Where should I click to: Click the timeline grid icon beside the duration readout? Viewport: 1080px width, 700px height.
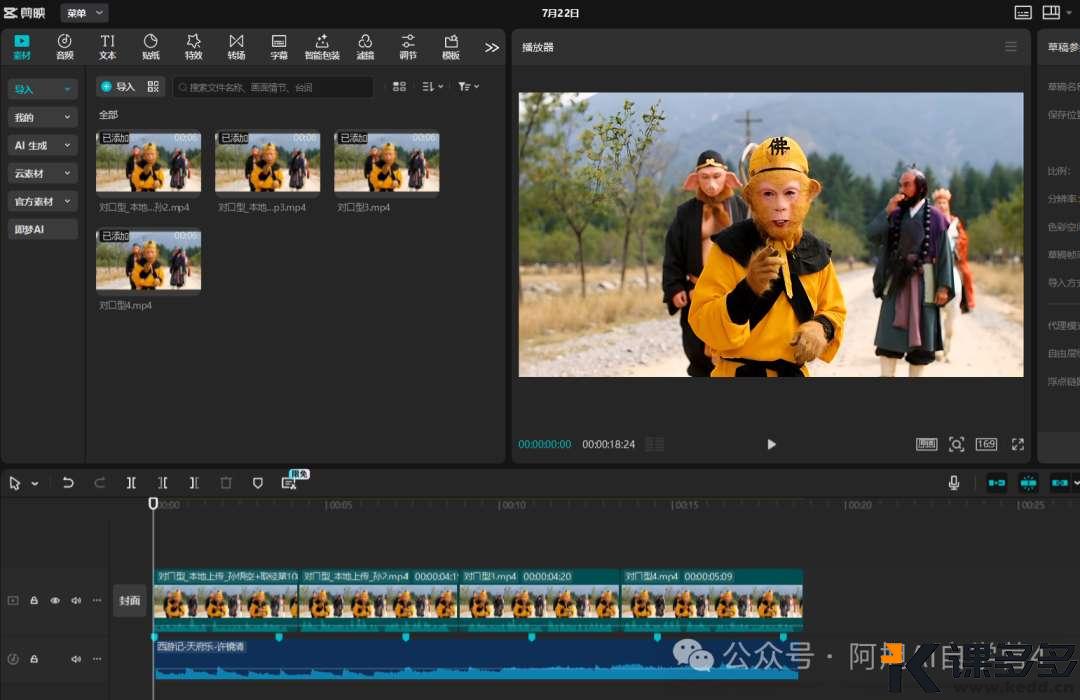coord(654,444)
